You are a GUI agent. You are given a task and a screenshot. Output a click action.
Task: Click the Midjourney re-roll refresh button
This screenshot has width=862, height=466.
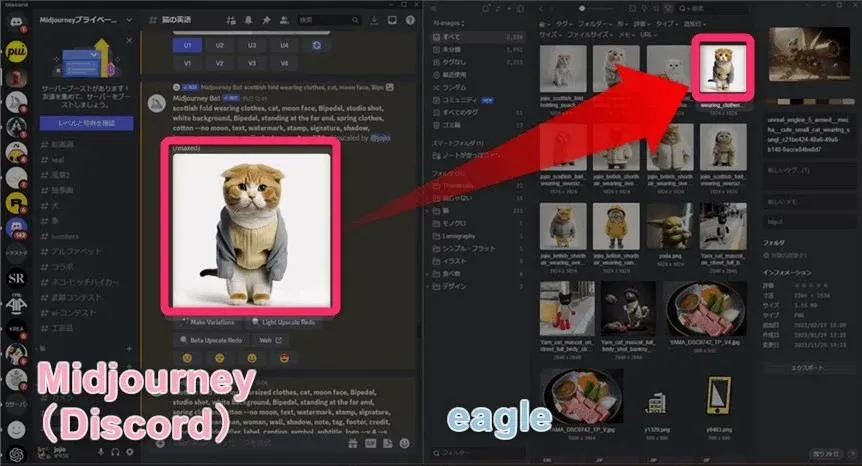tap(317, 46)
